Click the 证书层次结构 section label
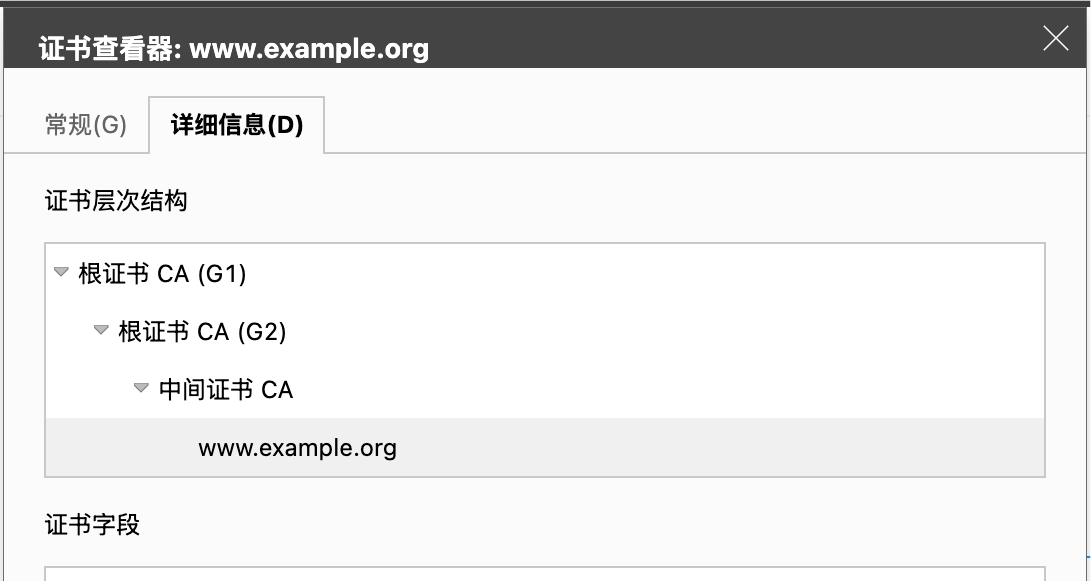1091x581 pixels. [x=116, y=201]
